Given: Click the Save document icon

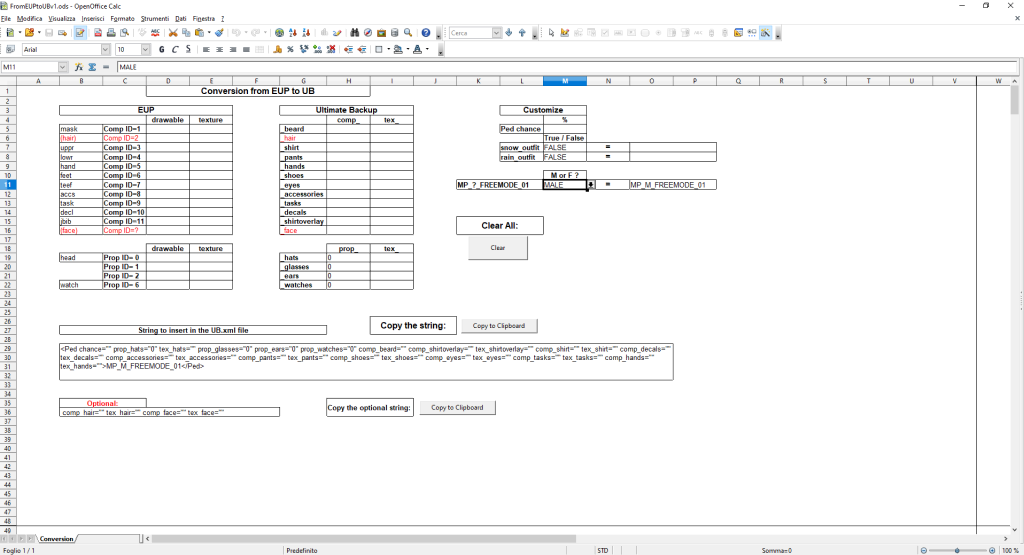Looking at the screenshot, I should (x=49, y=33).
